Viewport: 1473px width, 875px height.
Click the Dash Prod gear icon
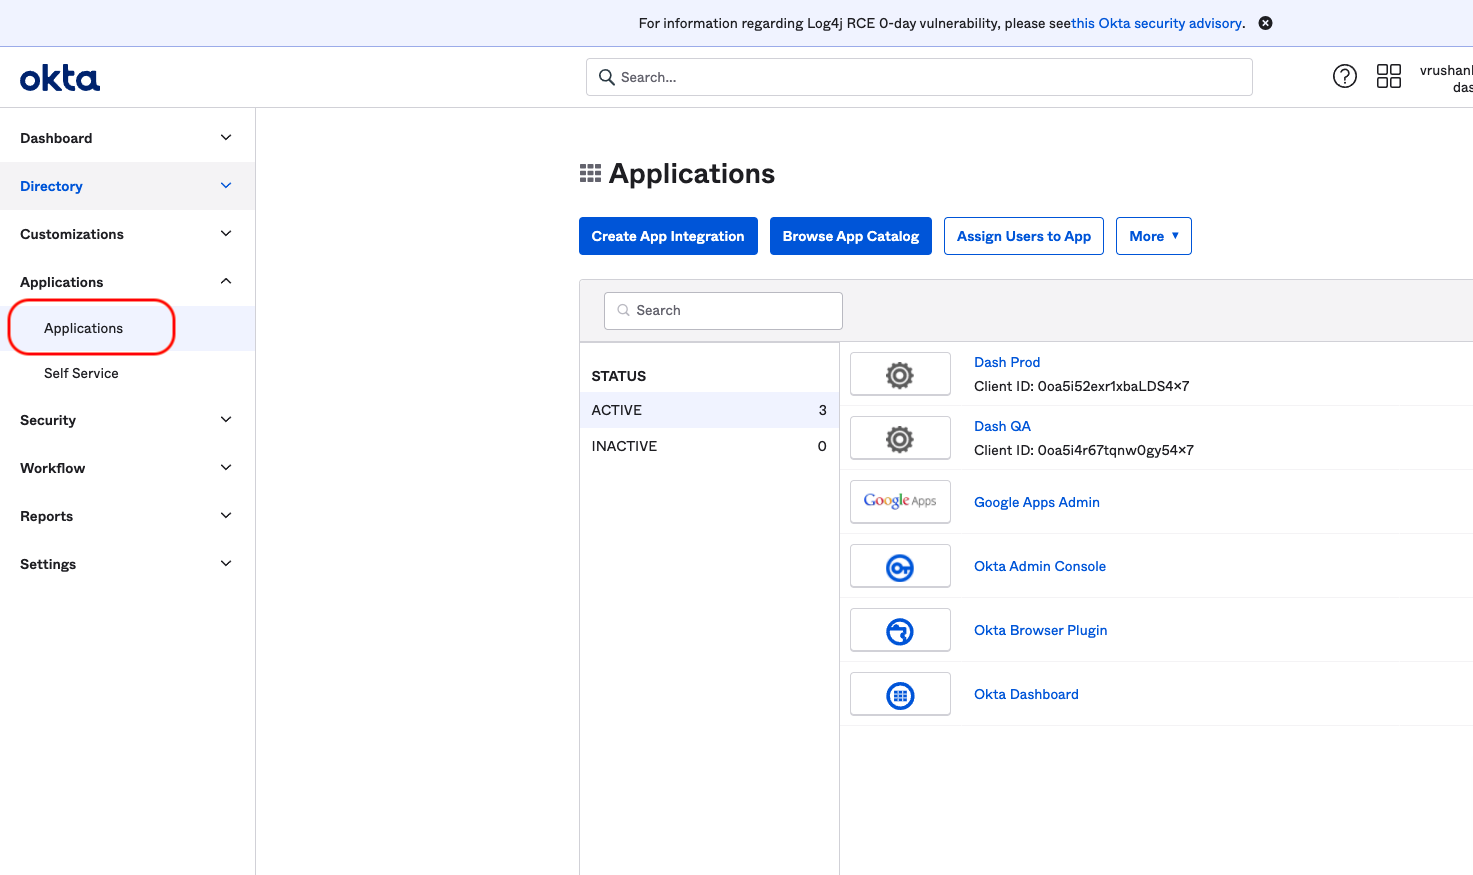[x=899, y=375]
